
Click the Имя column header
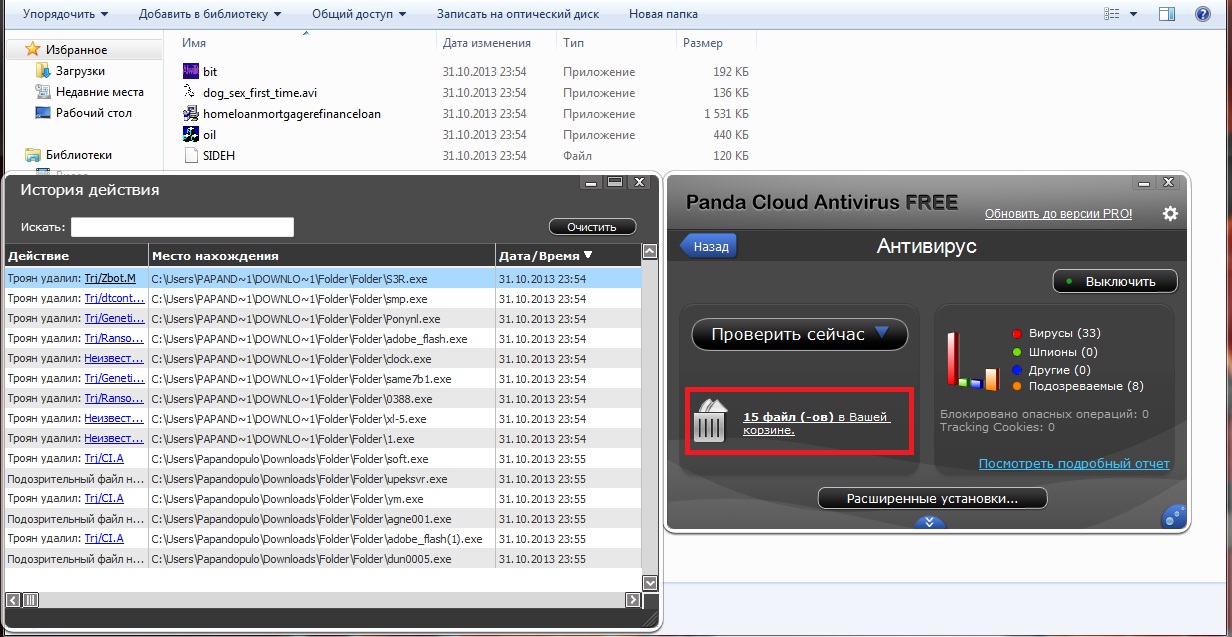[195, 43]
